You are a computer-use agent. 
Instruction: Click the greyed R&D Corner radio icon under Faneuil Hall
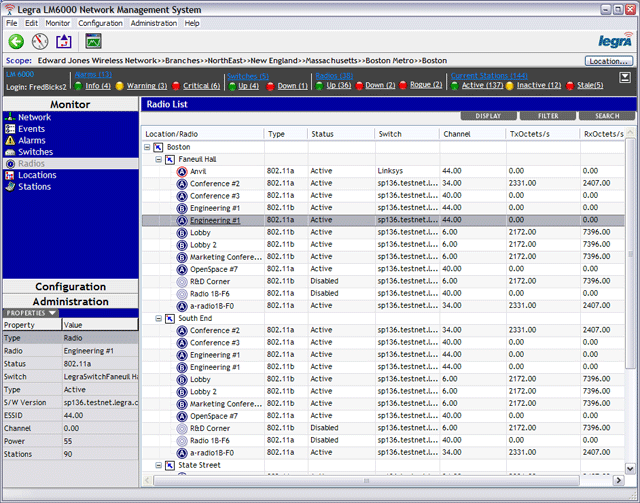pyautogui.click(x=182, y=282)
